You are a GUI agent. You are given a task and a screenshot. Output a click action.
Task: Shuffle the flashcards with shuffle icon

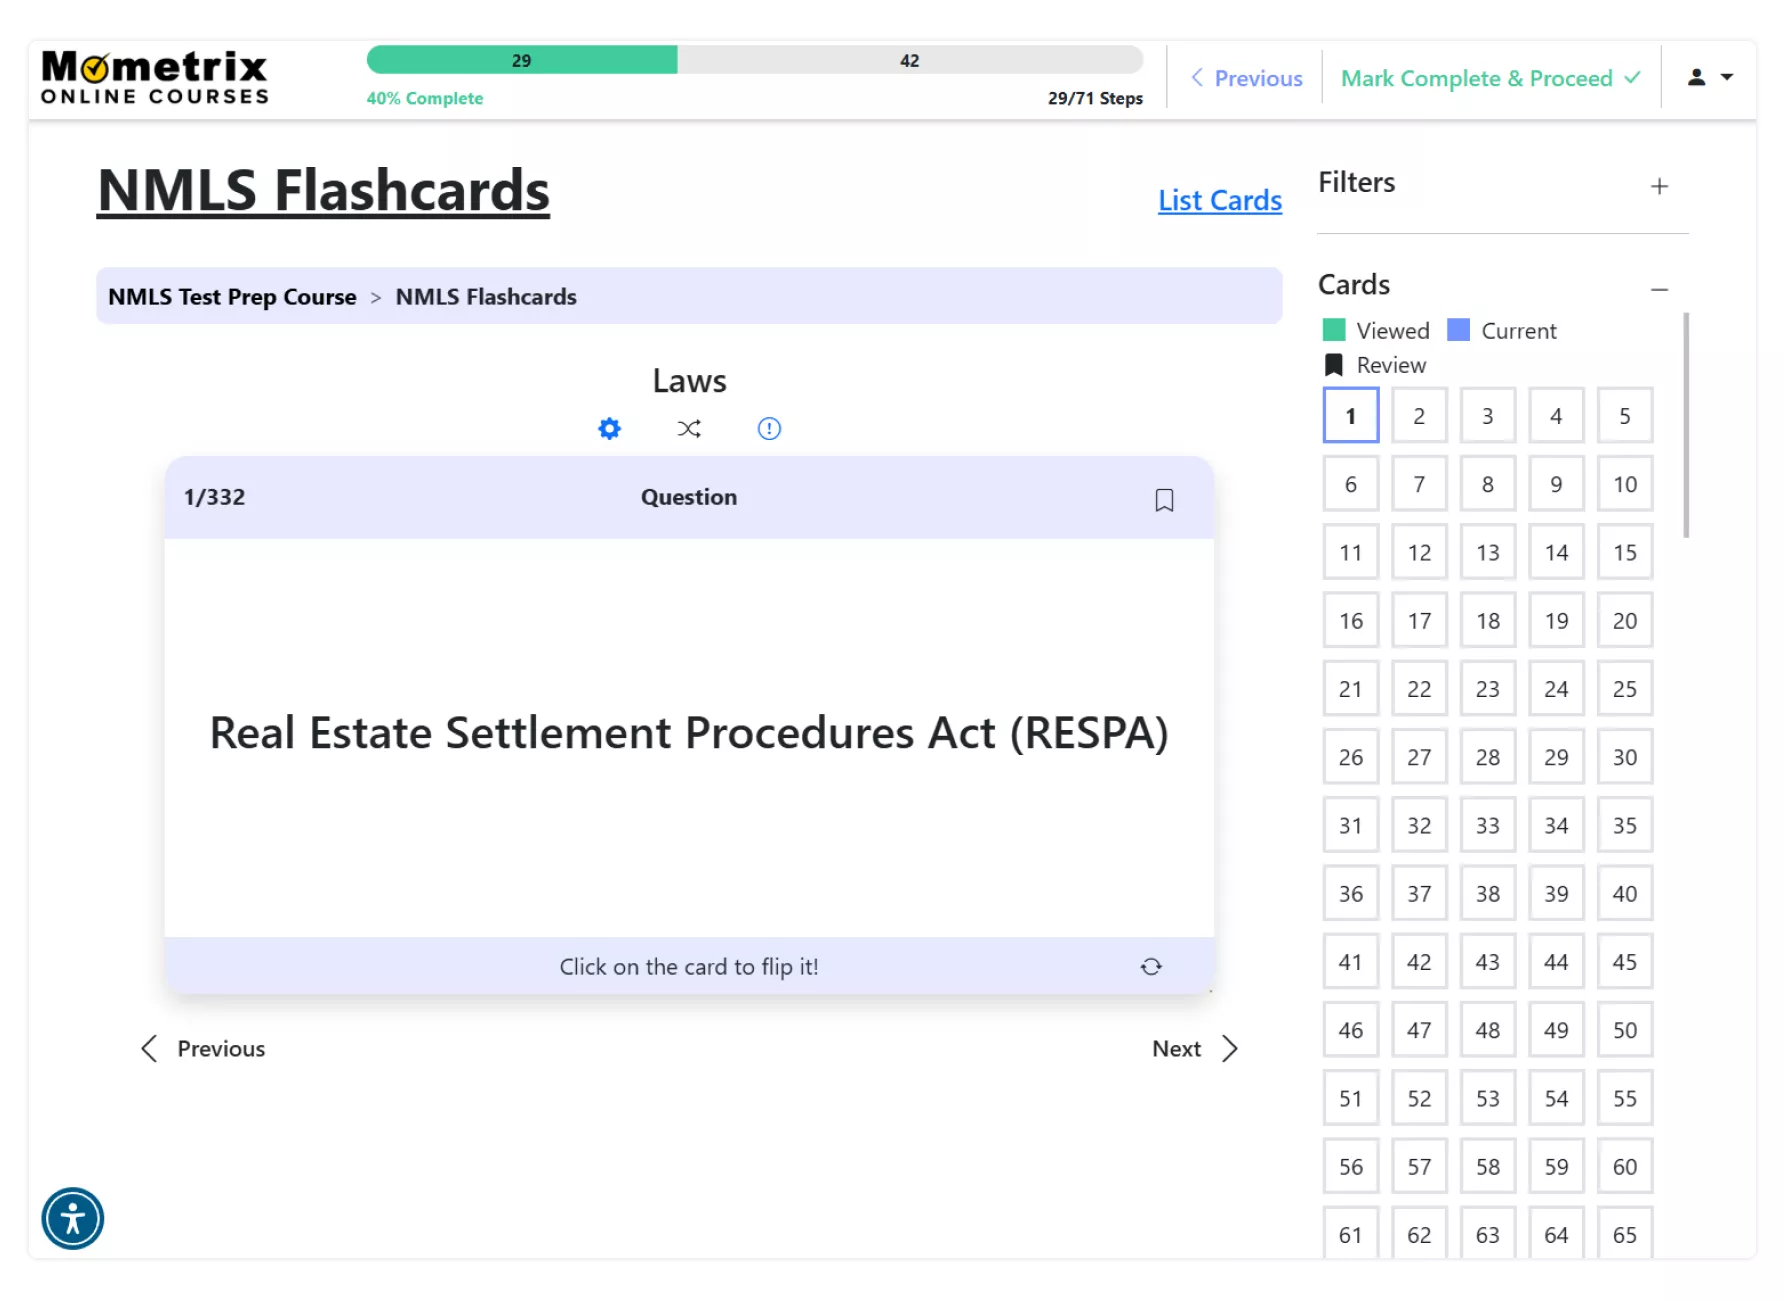pyautogui.click(x=689, y=429)
